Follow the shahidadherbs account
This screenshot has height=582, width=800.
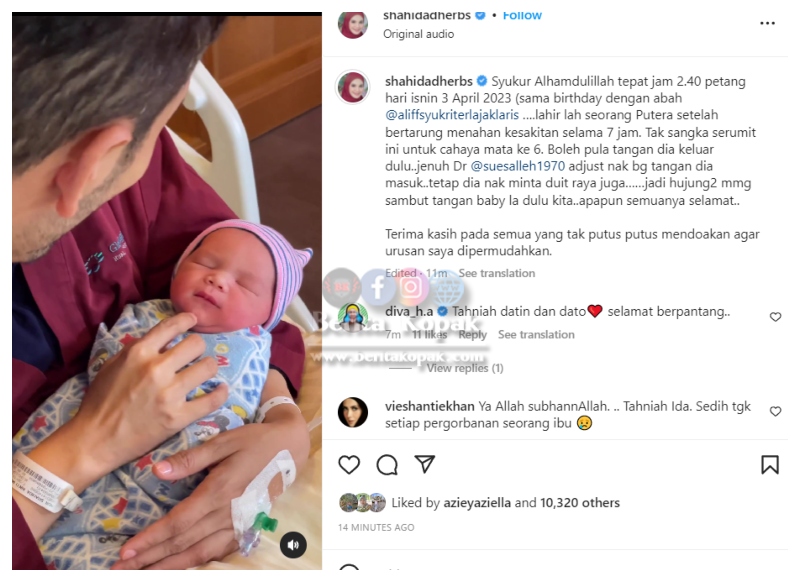[x=522, y=16]
